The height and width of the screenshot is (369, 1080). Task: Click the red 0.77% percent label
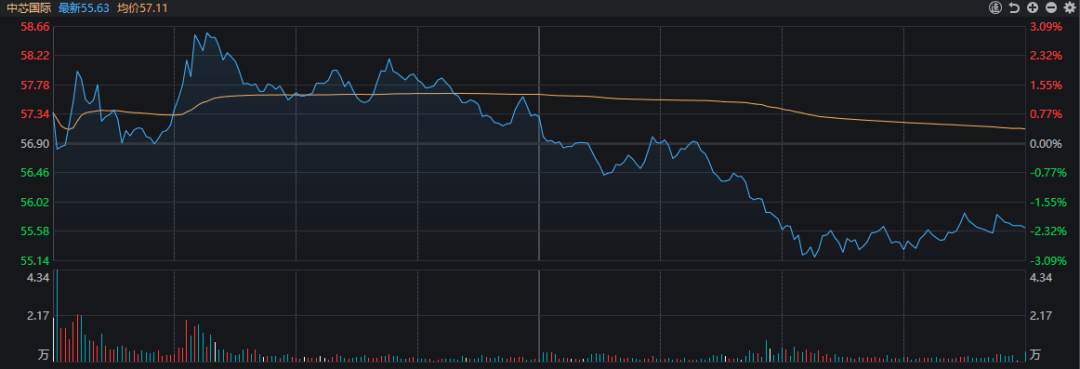pyautogui.click(x=1046, y=114)
